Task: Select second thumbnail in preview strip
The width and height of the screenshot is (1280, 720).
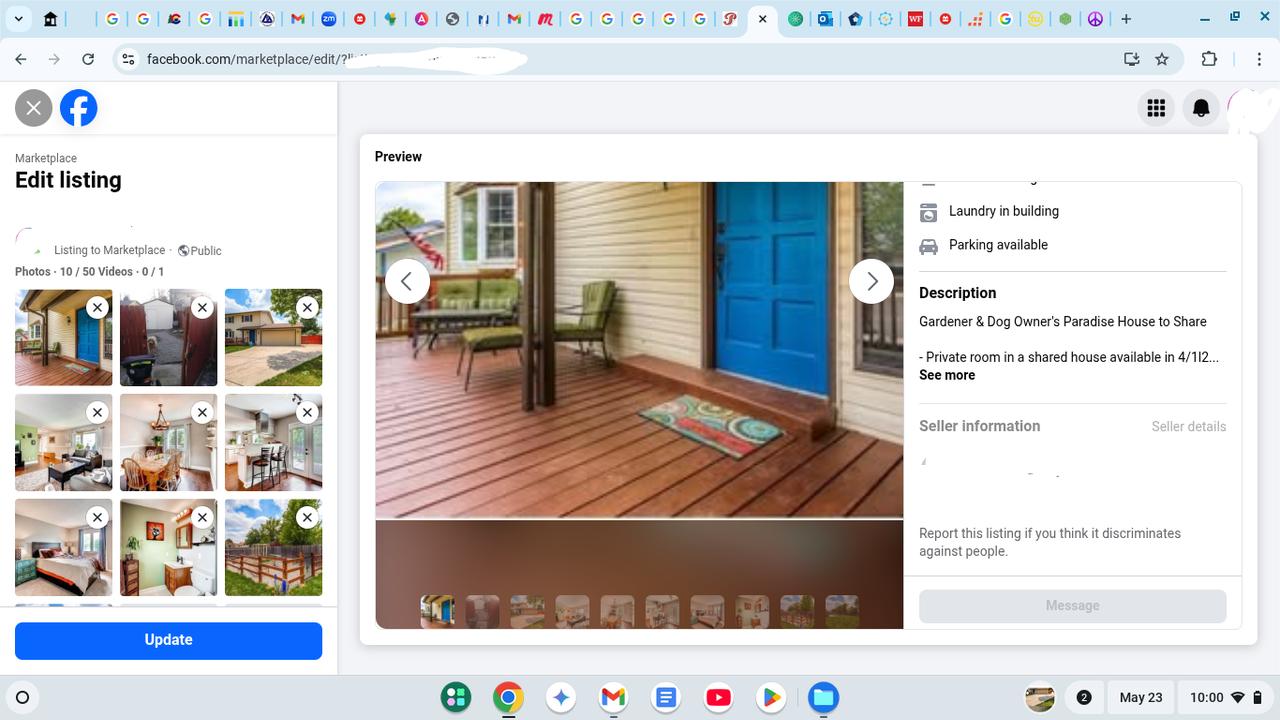Action: [x=482, y=611]
